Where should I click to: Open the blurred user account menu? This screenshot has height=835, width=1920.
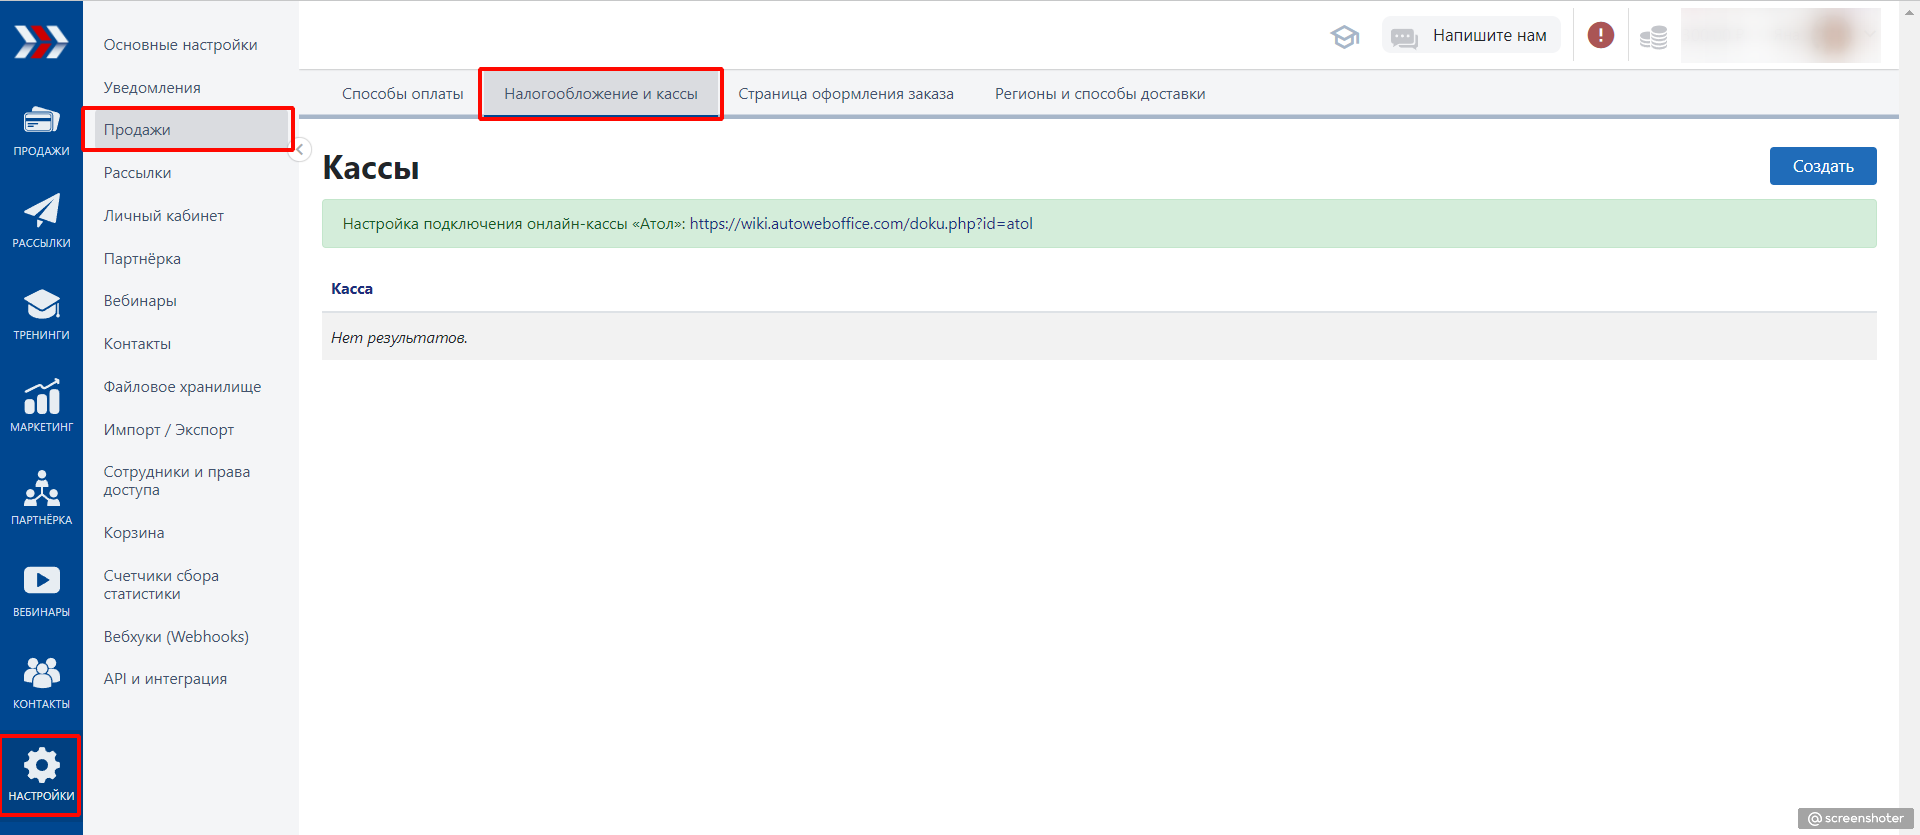(x=1780, y=36)
